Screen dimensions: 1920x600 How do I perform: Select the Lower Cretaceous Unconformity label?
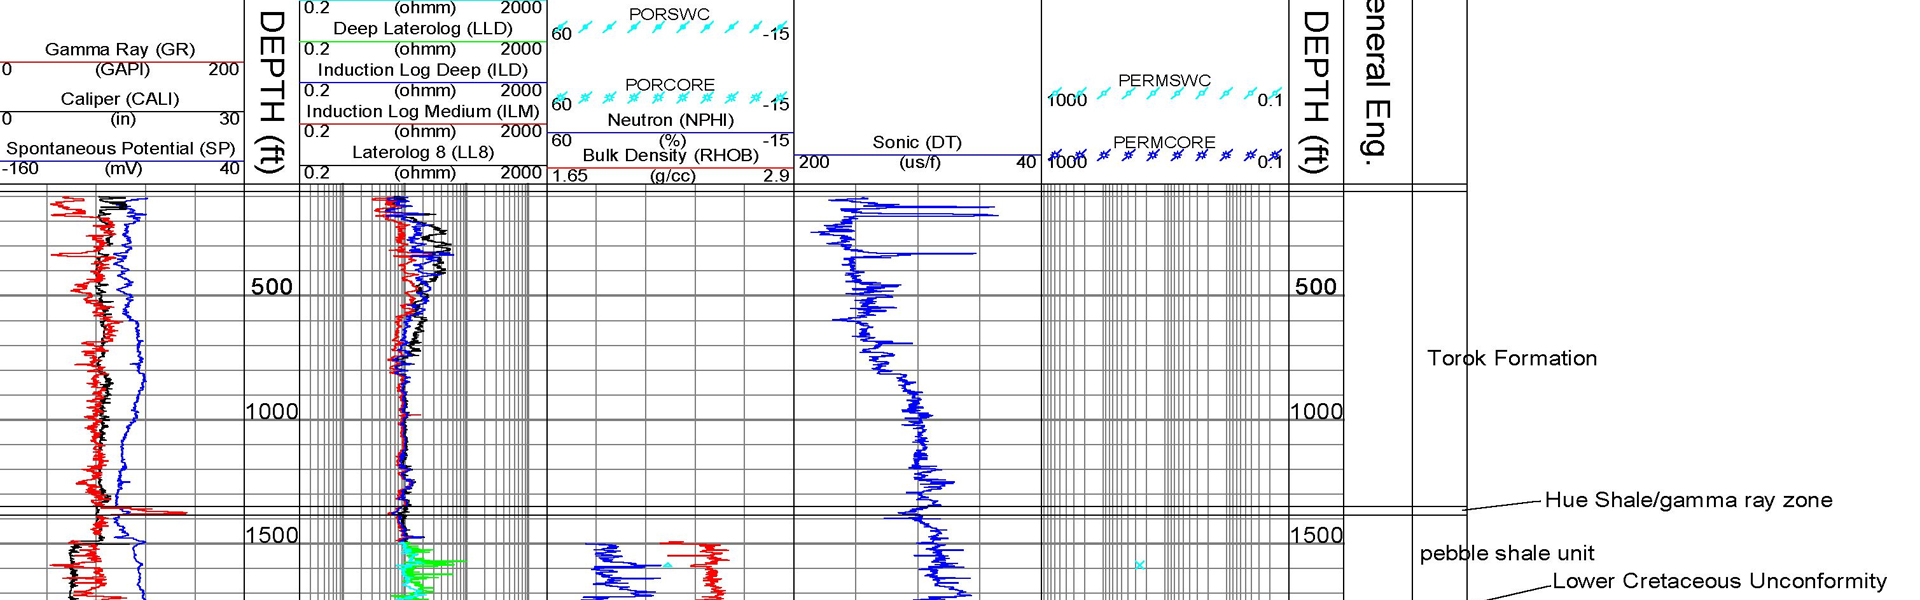[1718, 581]
